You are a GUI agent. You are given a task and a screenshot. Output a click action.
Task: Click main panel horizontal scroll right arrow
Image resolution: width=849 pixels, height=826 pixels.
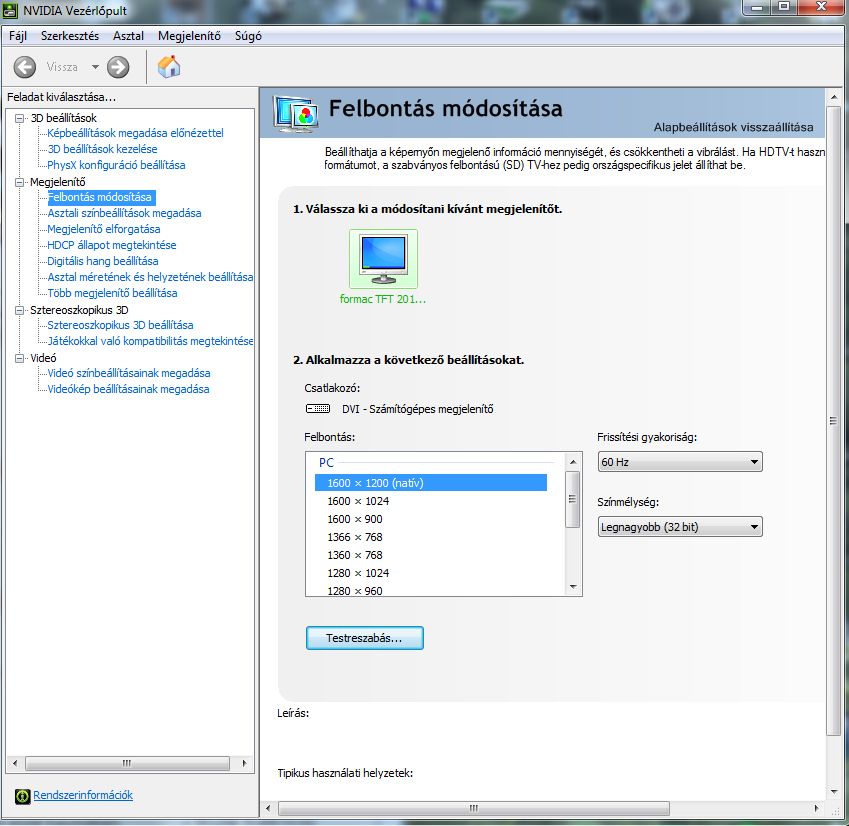point(817,808)
